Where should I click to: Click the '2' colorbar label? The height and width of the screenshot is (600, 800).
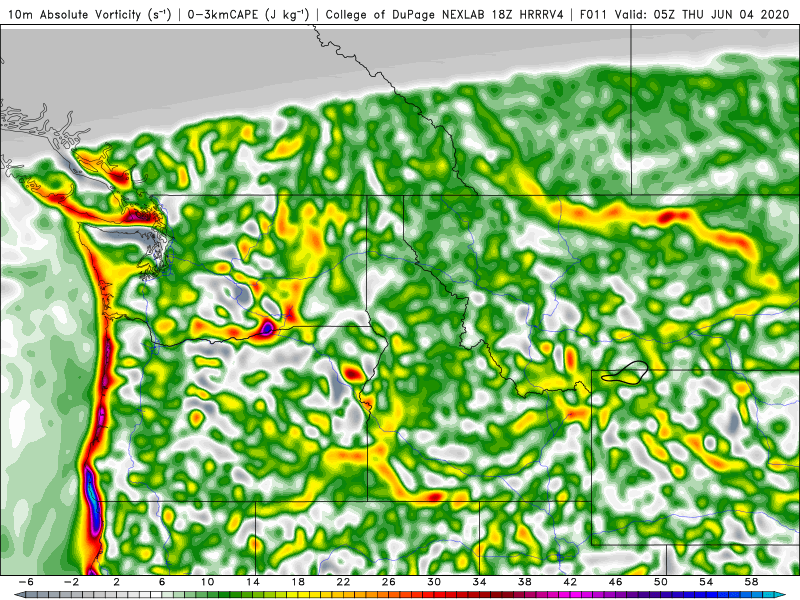[x=117, y=582]
